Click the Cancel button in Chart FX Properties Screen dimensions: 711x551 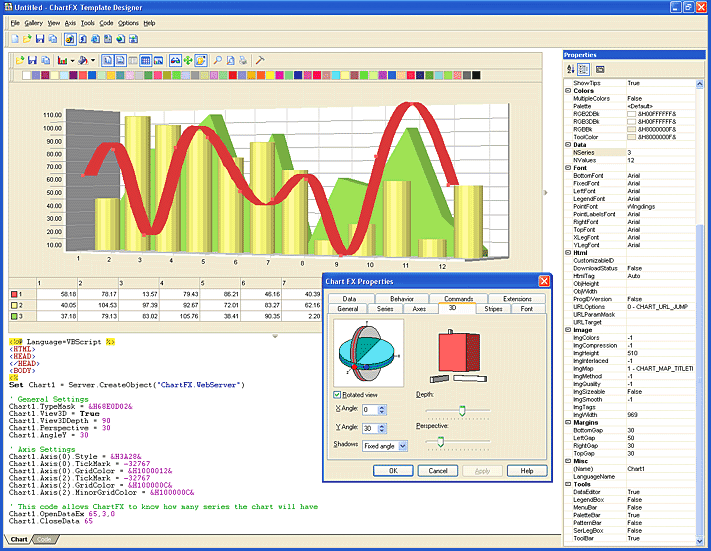pyautogui.click(x=438, y=471)
